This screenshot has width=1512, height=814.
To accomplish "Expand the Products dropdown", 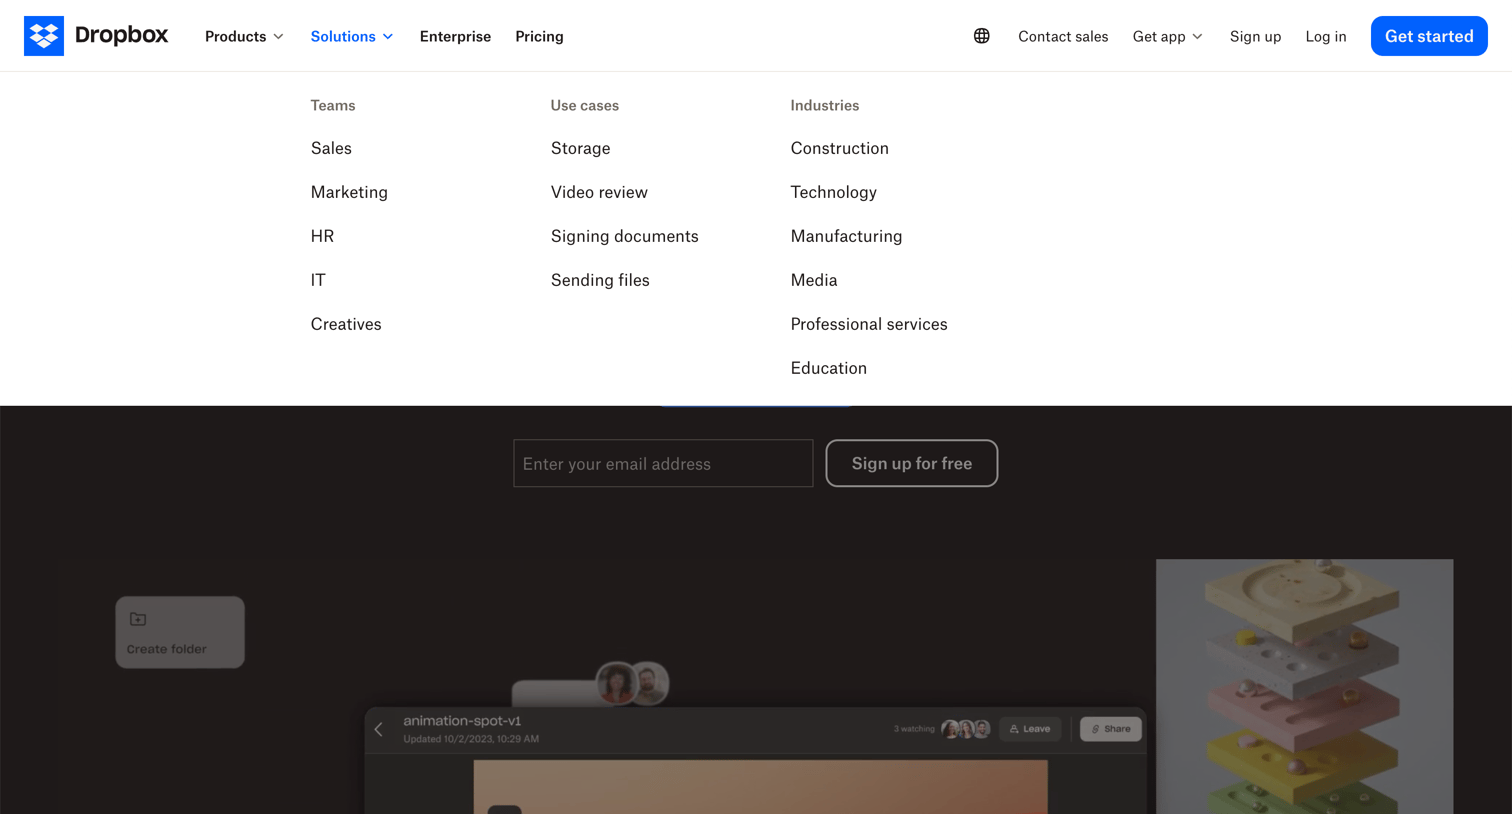I will click(x=244, y=36).
